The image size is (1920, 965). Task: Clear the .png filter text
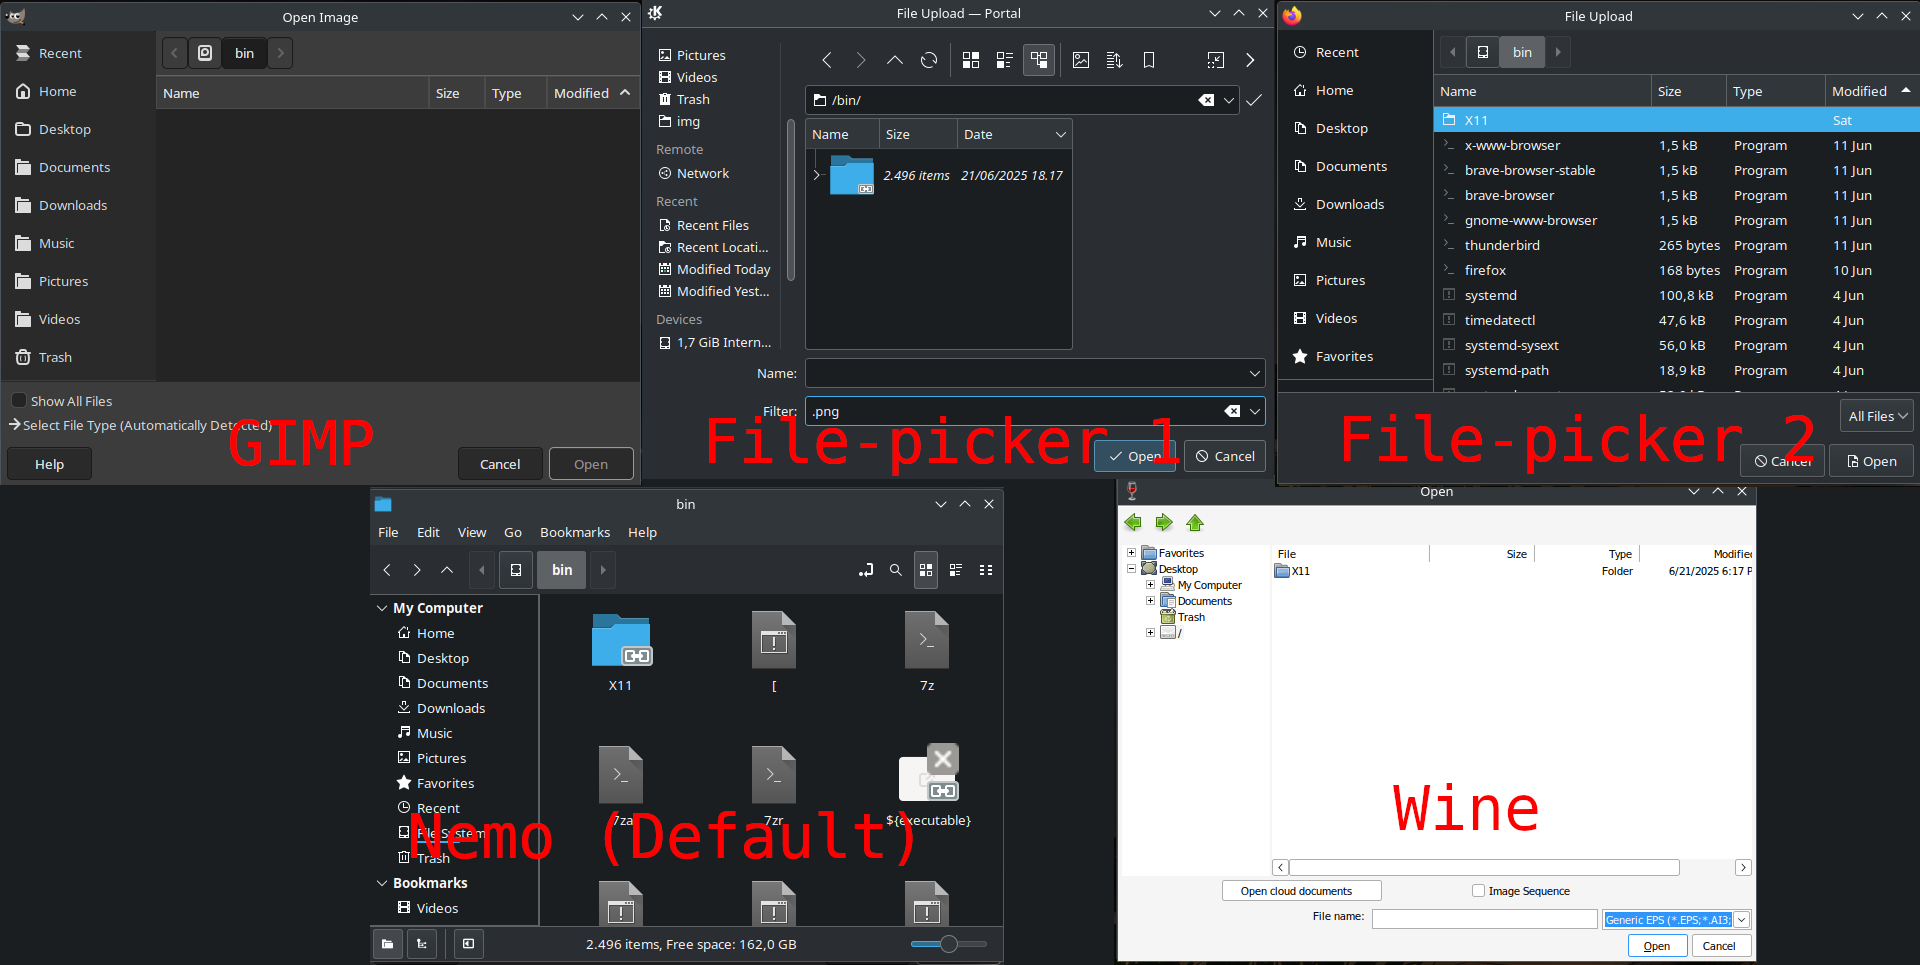pos(1233,411)
